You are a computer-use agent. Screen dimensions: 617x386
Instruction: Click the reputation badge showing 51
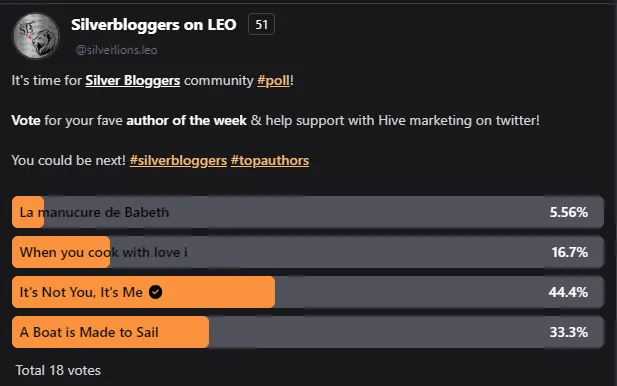261,24
